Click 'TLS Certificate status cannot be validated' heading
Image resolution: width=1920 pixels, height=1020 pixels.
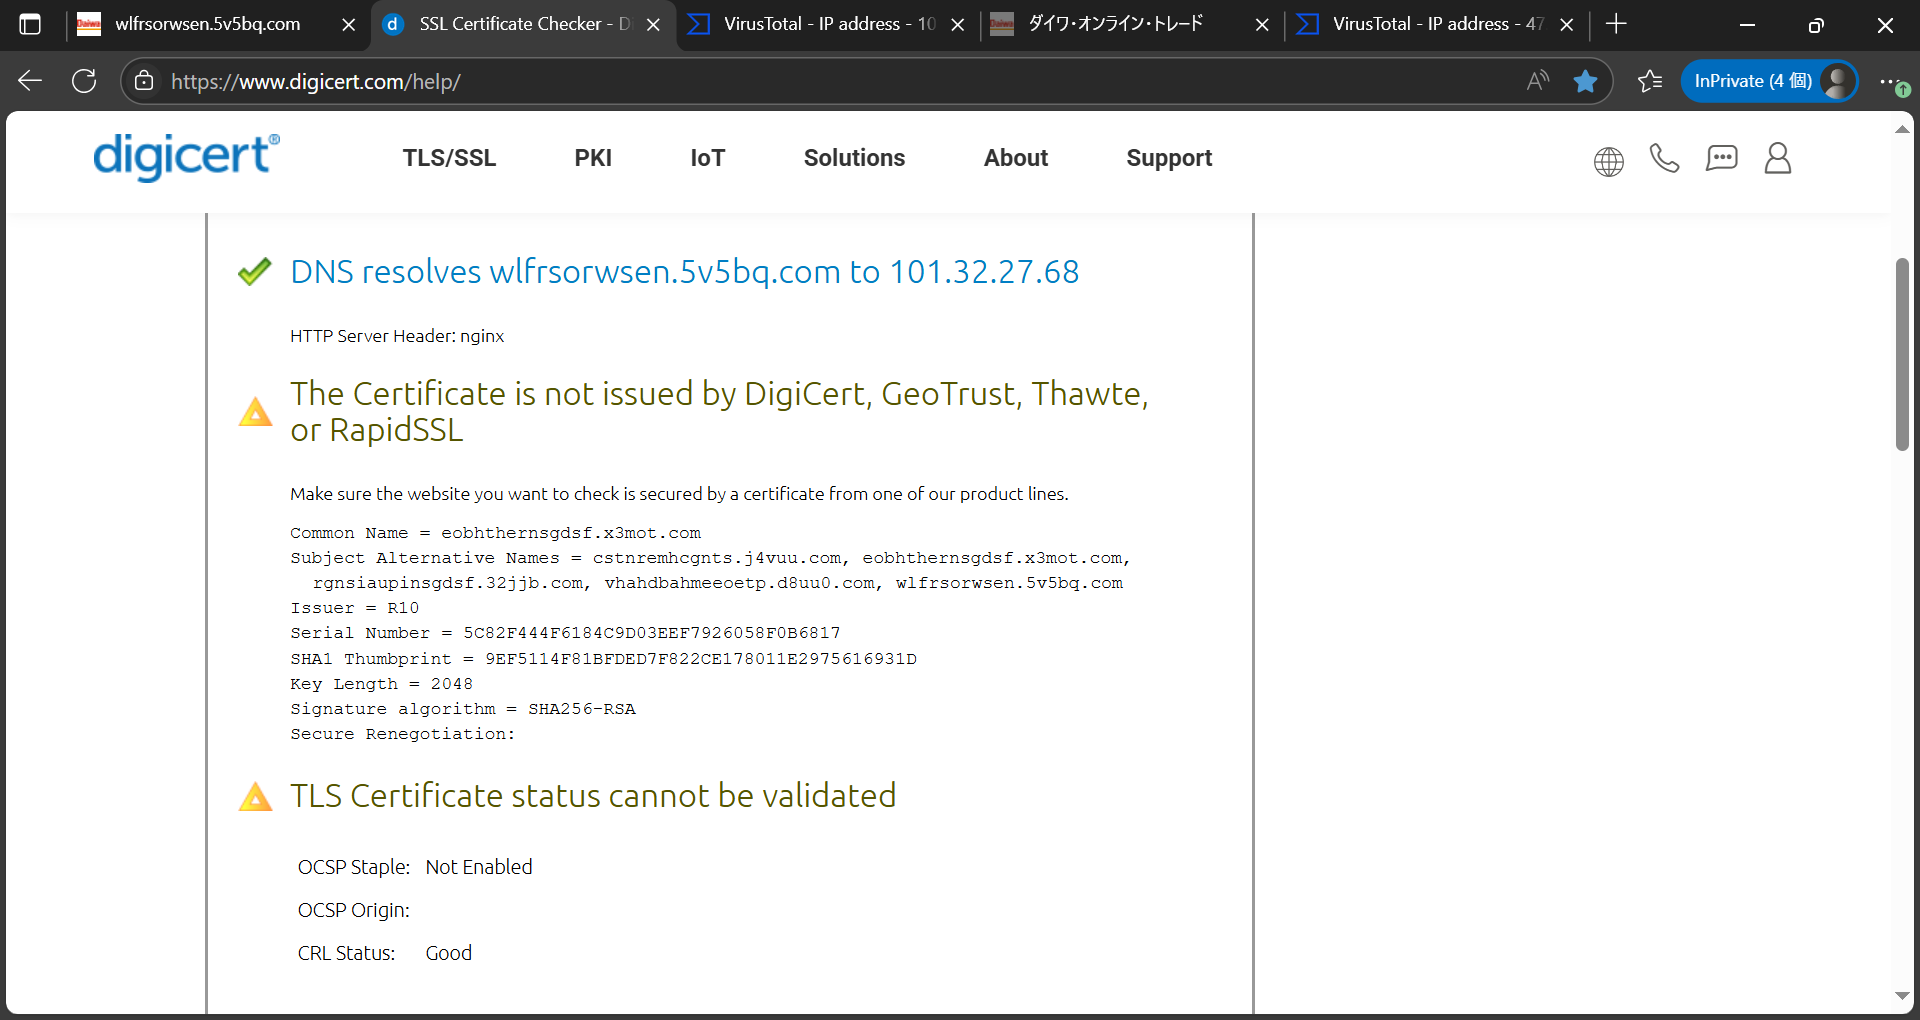tap(593, 796)
